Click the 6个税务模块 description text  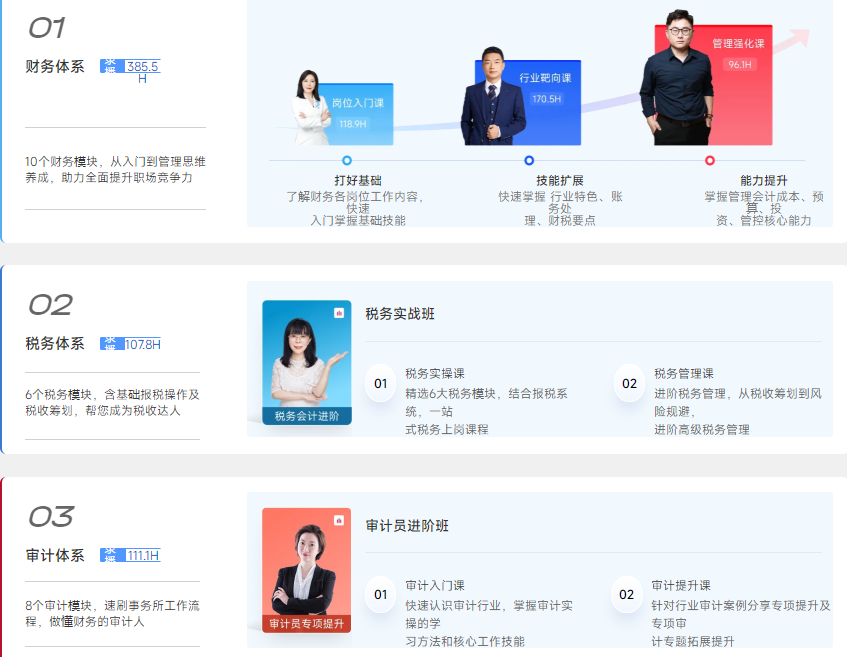pos(112,403)
